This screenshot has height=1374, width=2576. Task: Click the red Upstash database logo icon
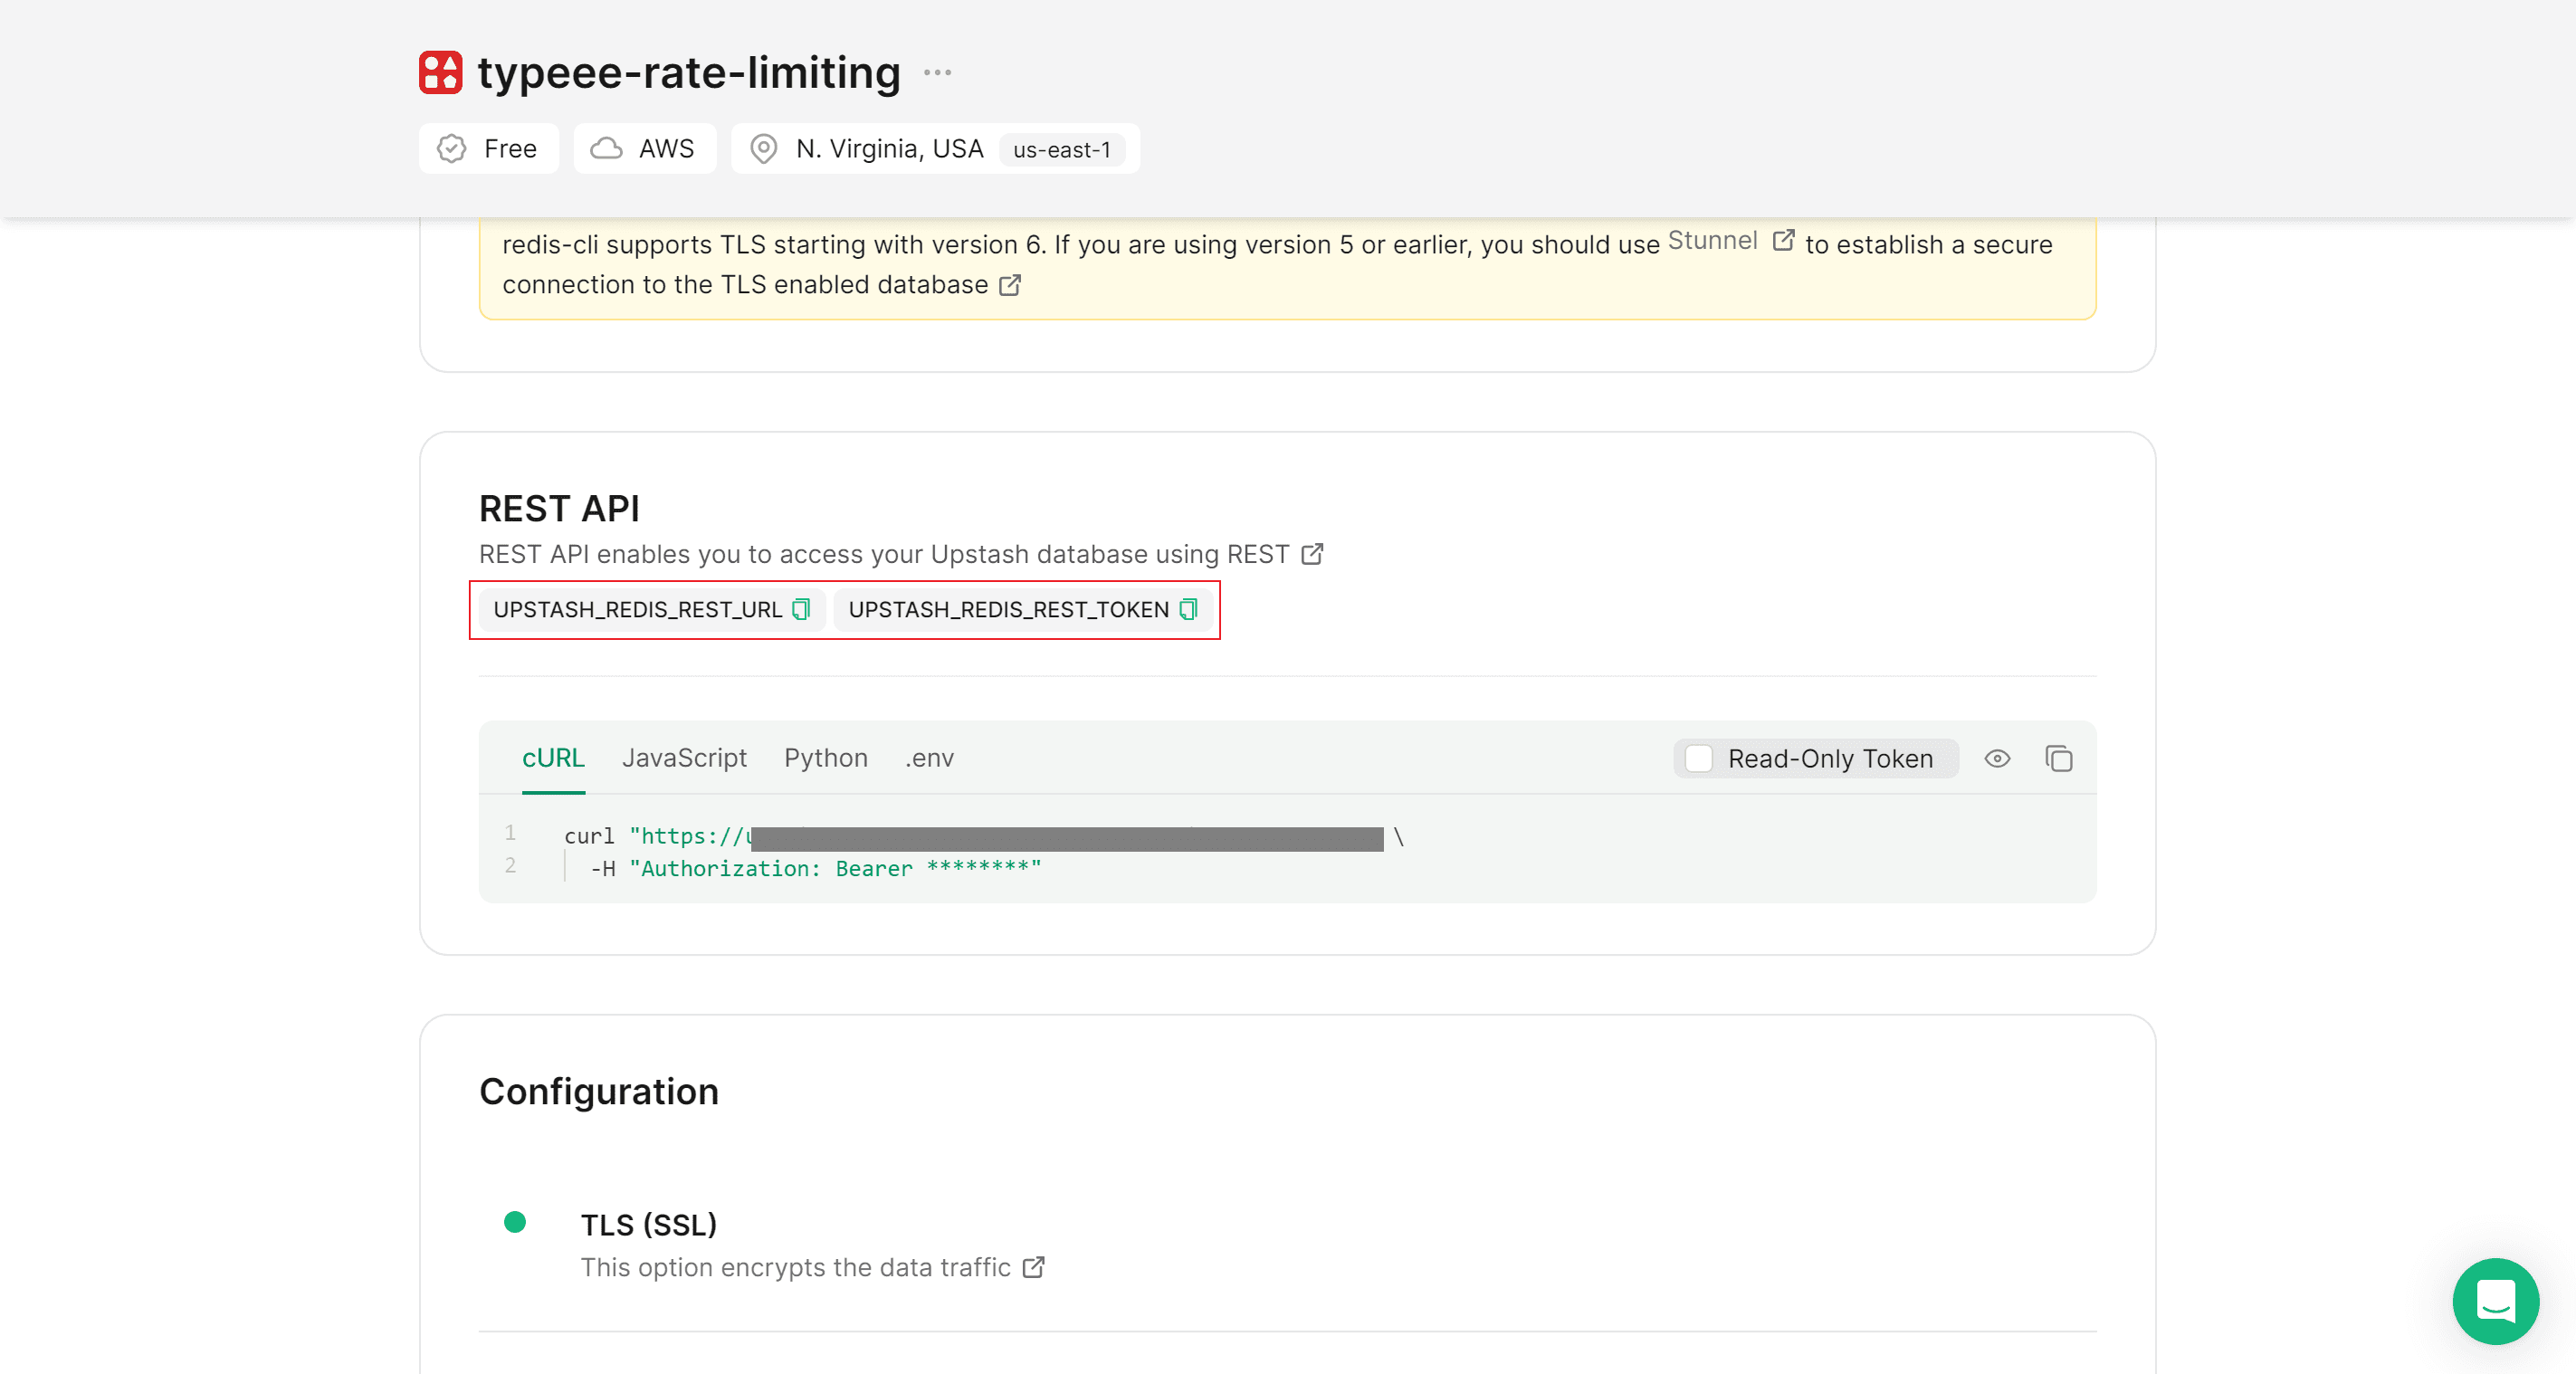point(440,72)
